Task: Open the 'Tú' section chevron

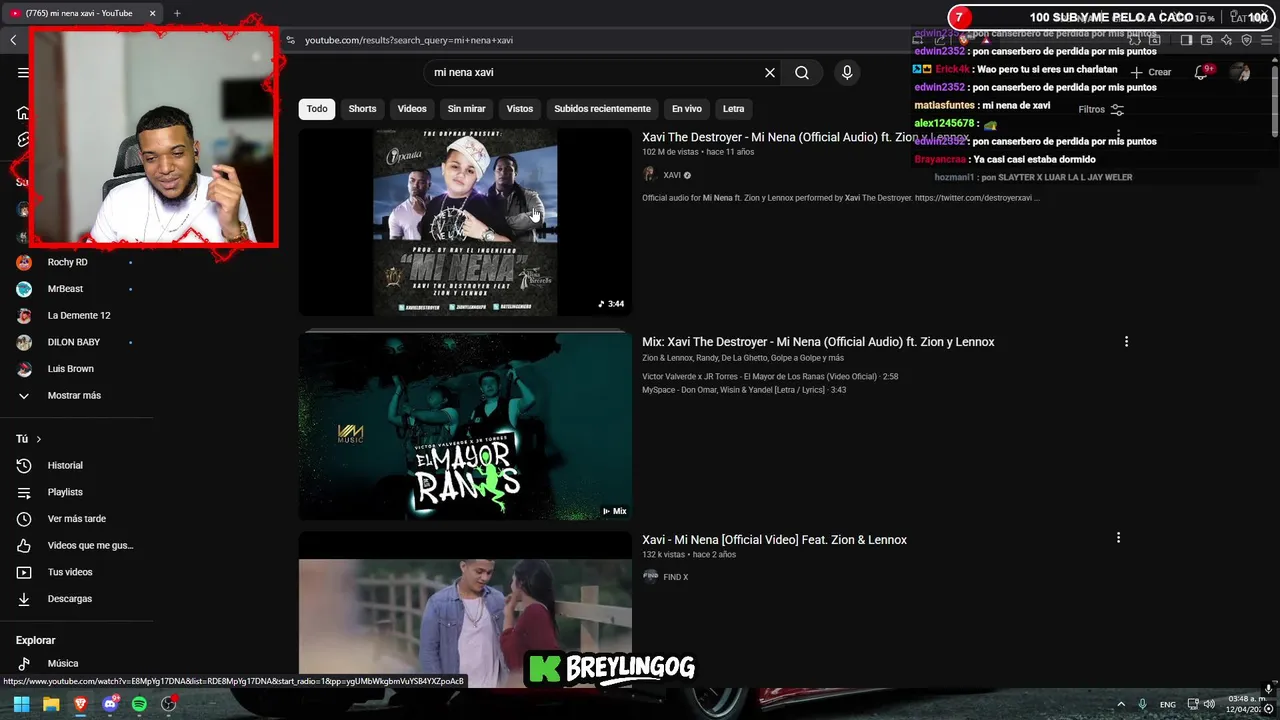Action: pos(39,439)
